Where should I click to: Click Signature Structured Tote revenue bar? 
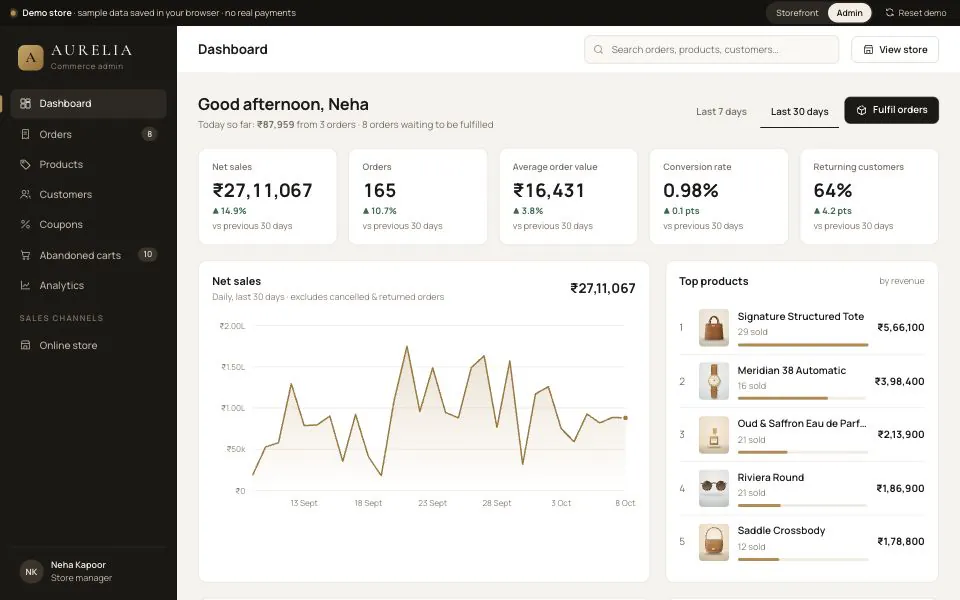803,345
